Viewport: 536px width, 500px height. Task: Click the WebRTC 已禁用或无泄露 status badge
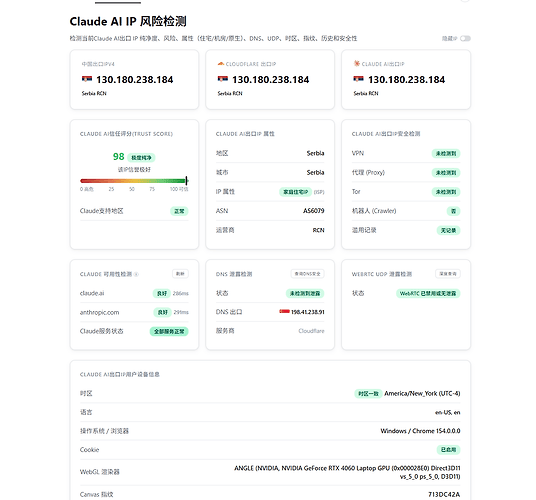428,293
